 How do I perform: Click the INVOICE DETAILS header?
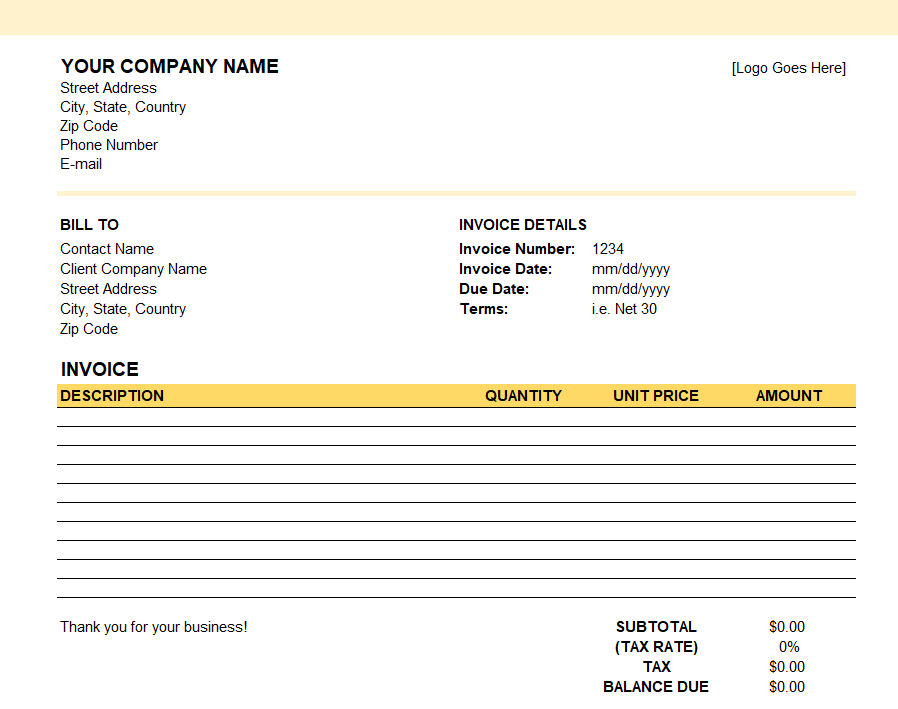pyautogui.click(x=523, y=225)
